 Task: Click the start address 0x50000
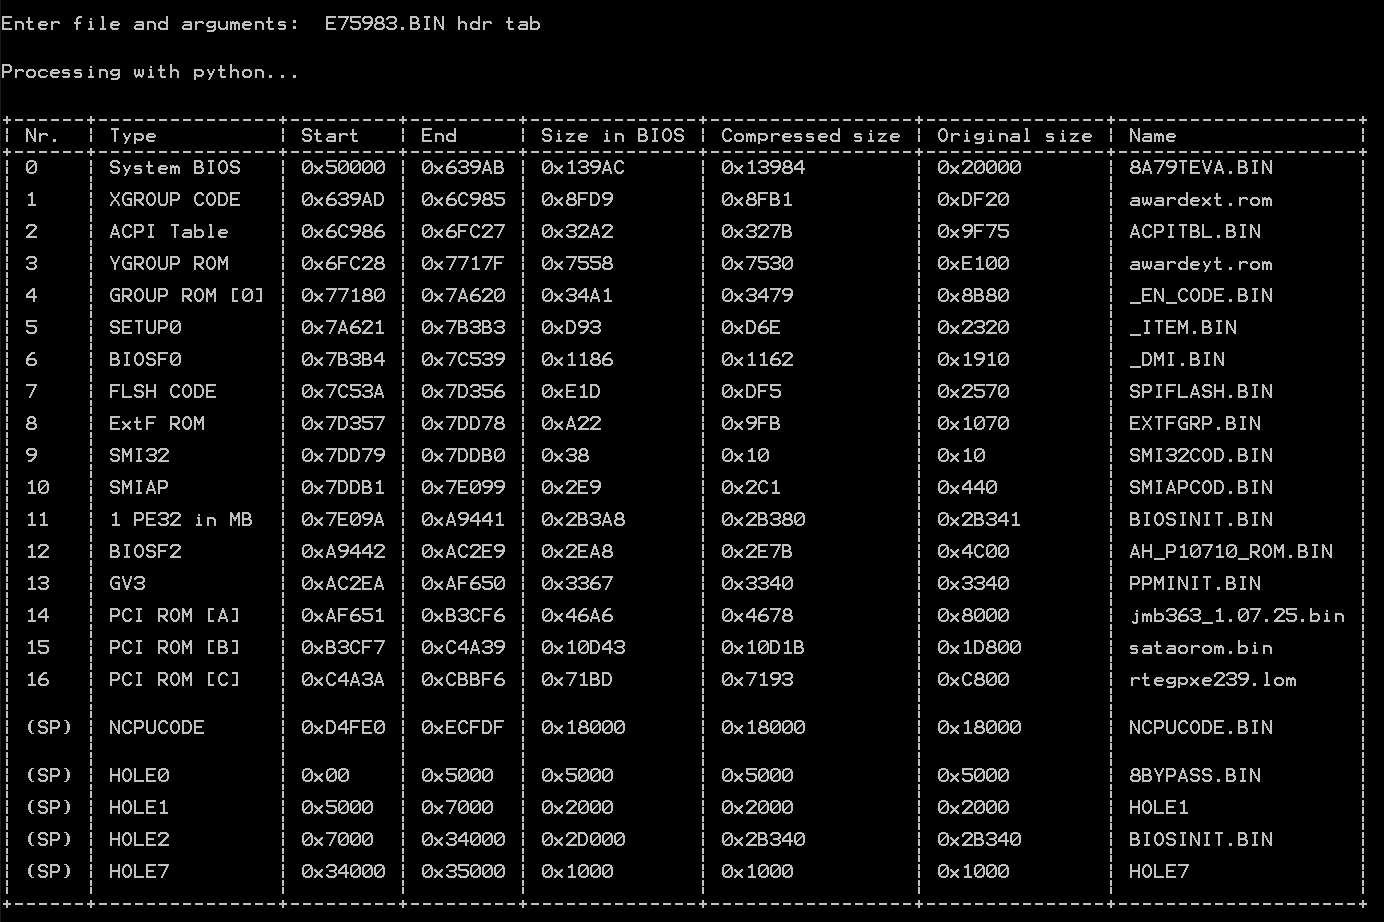pyautogui.click(x=343, y=168)
